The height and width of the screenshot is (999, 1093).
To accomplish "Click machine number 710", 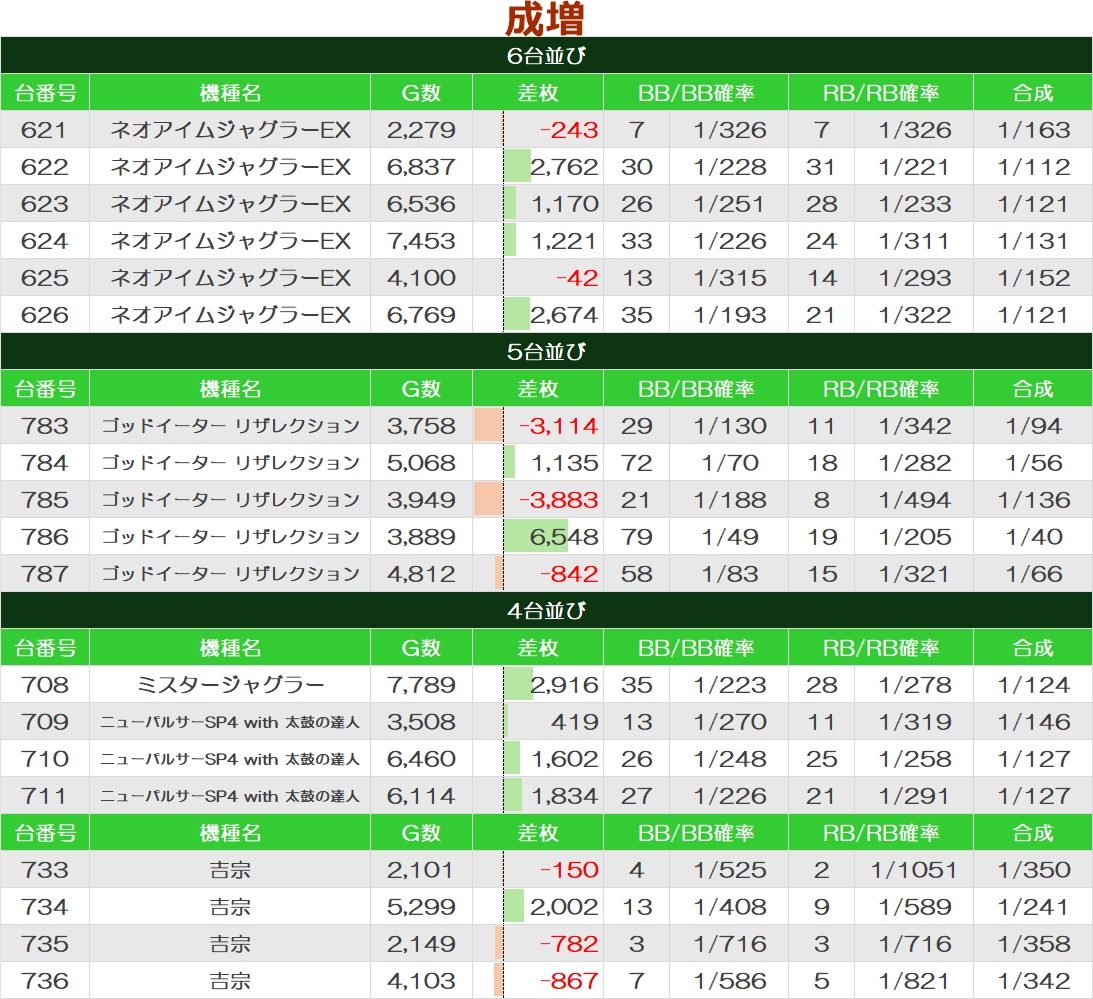I will point(45,758).
